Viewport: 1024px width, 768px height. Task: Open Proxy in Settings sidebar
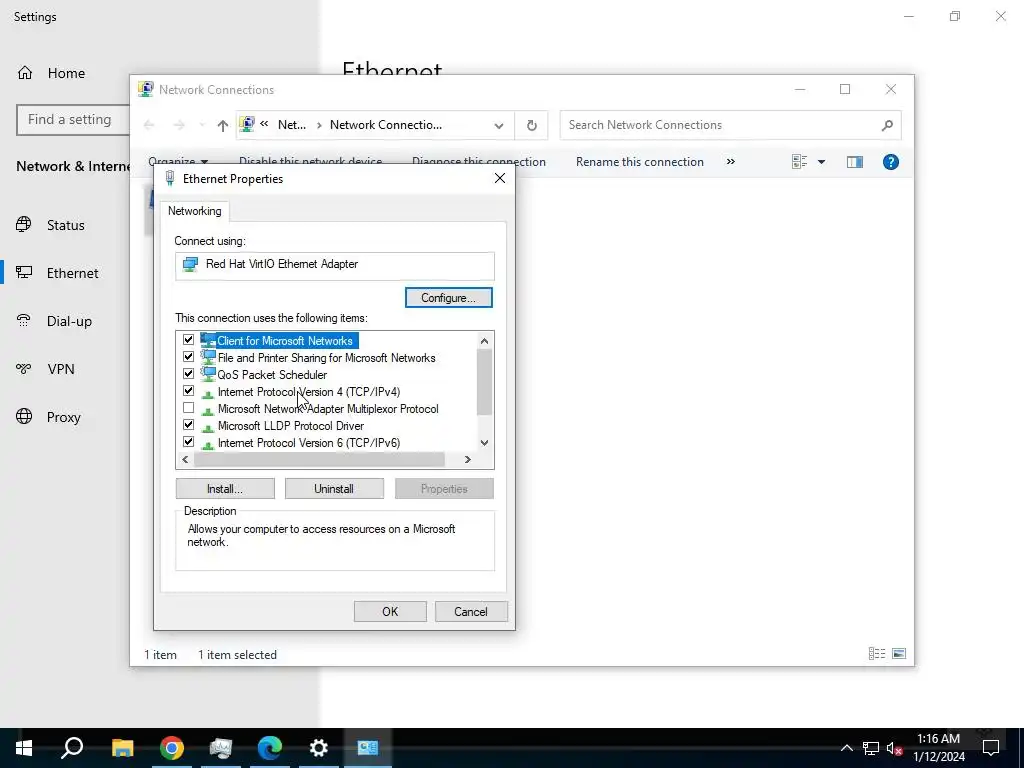click(65, 417)
